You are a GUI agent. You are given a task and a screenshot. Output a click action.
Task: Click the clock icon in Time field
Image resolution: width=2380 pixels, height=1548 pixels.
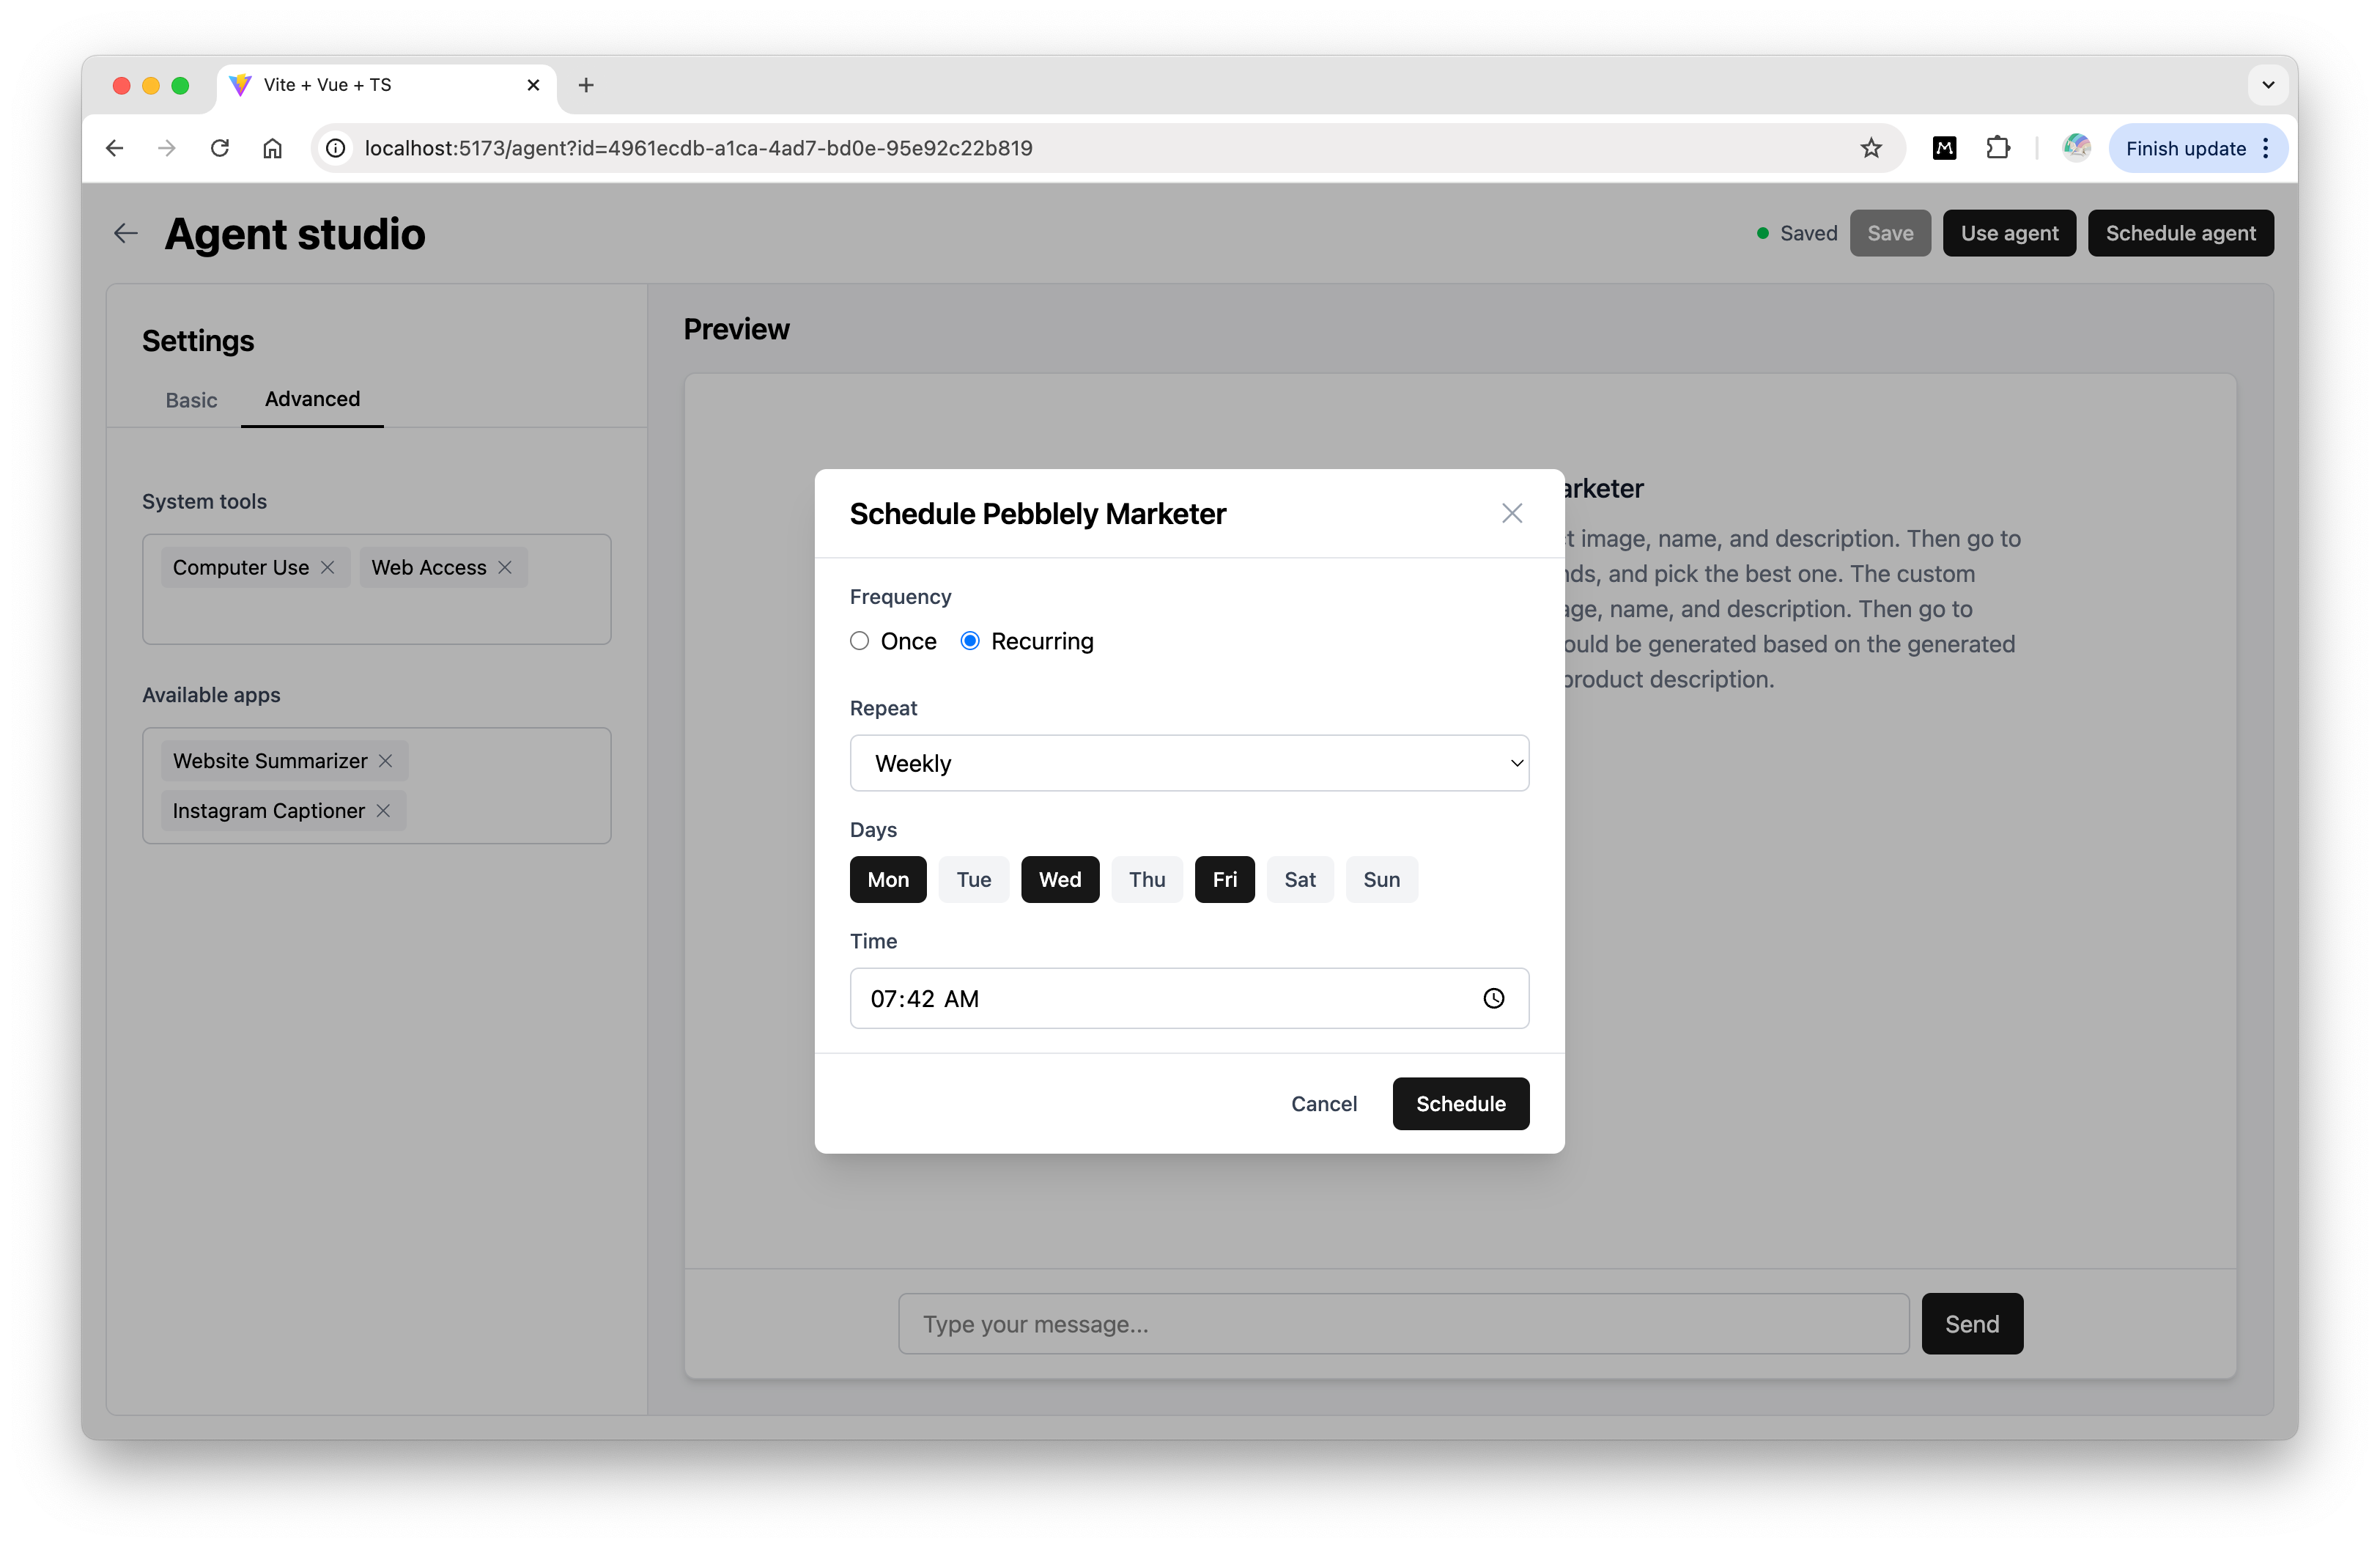click(x=1493, y=998)
